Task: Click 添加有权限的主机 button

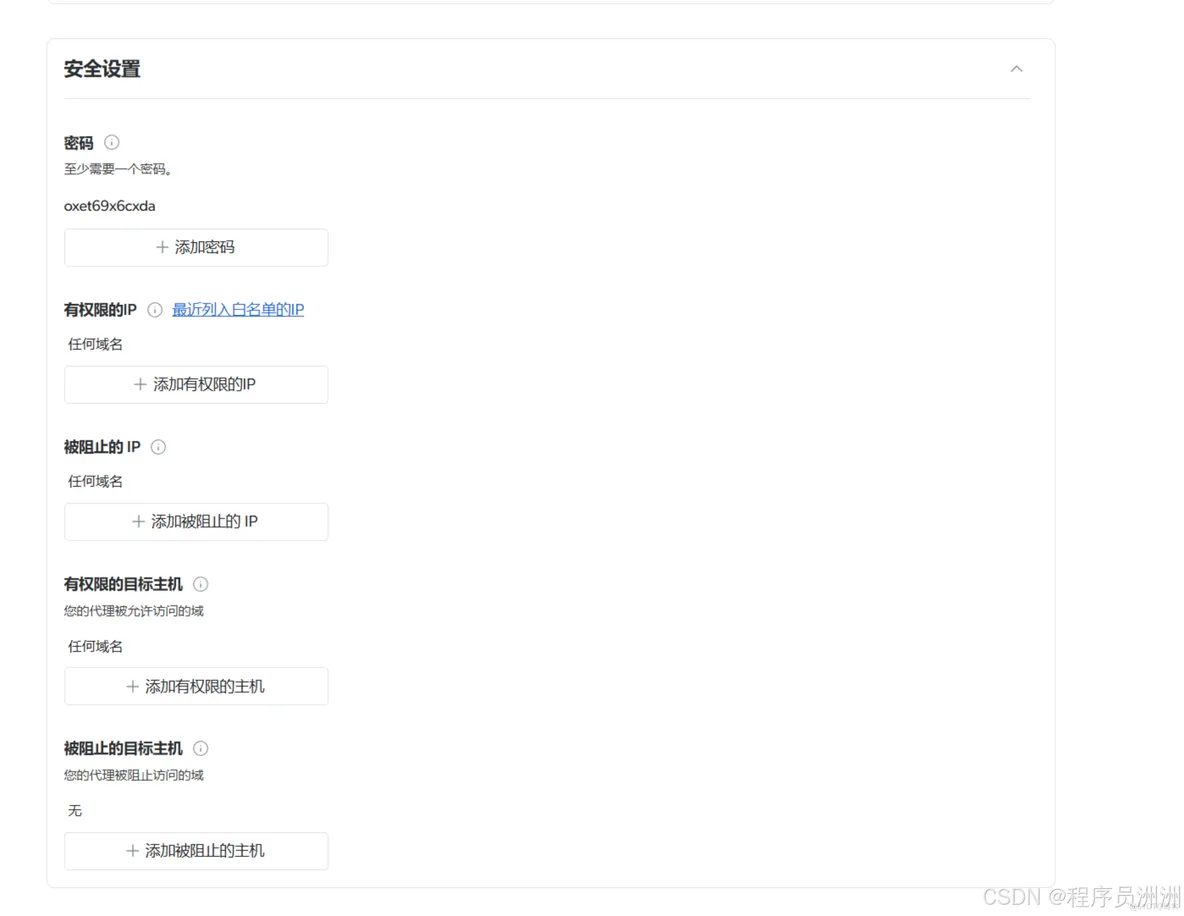Action: pyautogui.click(x=196, y=686)
